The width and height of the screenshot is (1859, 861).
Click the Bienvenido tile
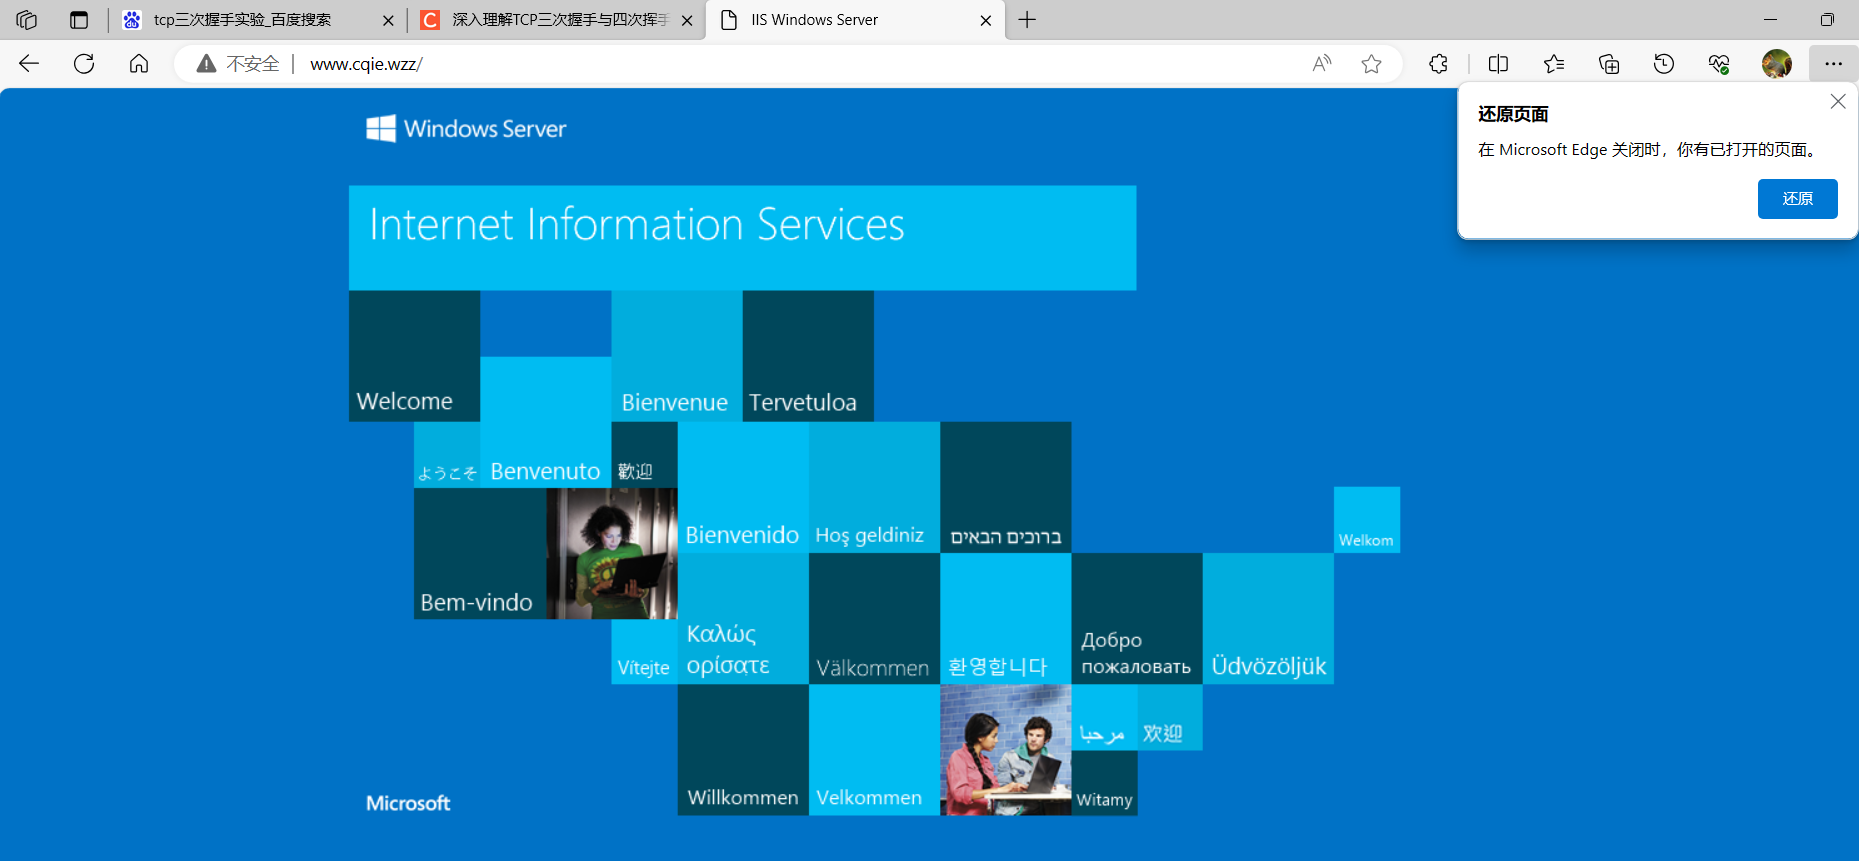coord(743,487)
